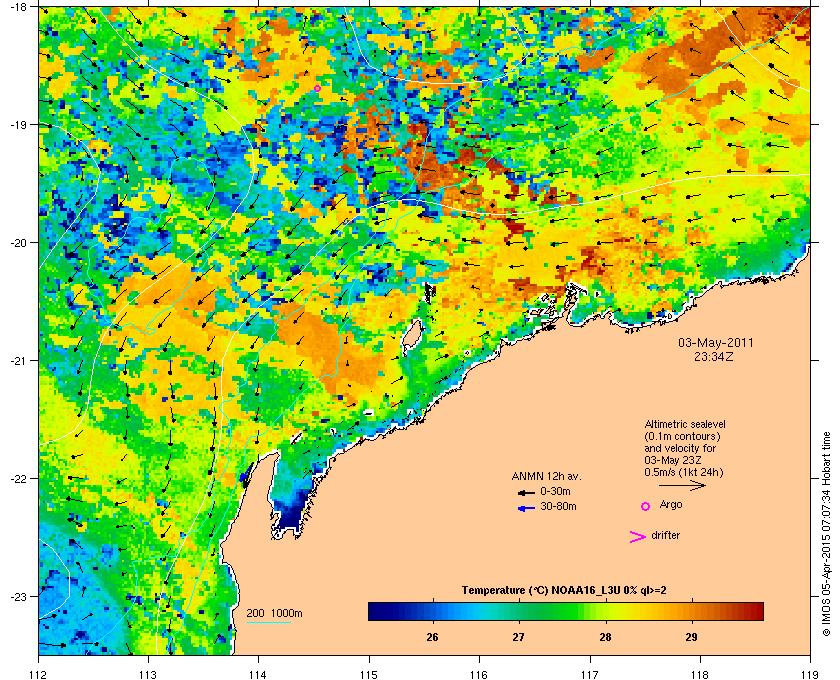Click the '30-80m' legend label
This screenshot has height=680, width=840.
coord(558,506)
